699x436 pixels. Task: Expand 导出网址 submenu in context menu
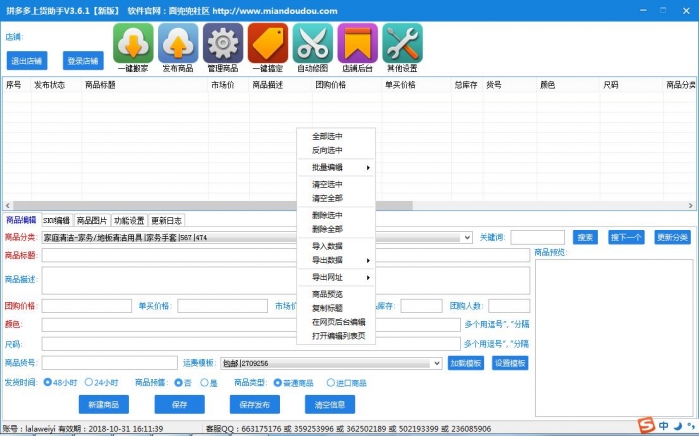pyautogui.click(x=337, y=277)
